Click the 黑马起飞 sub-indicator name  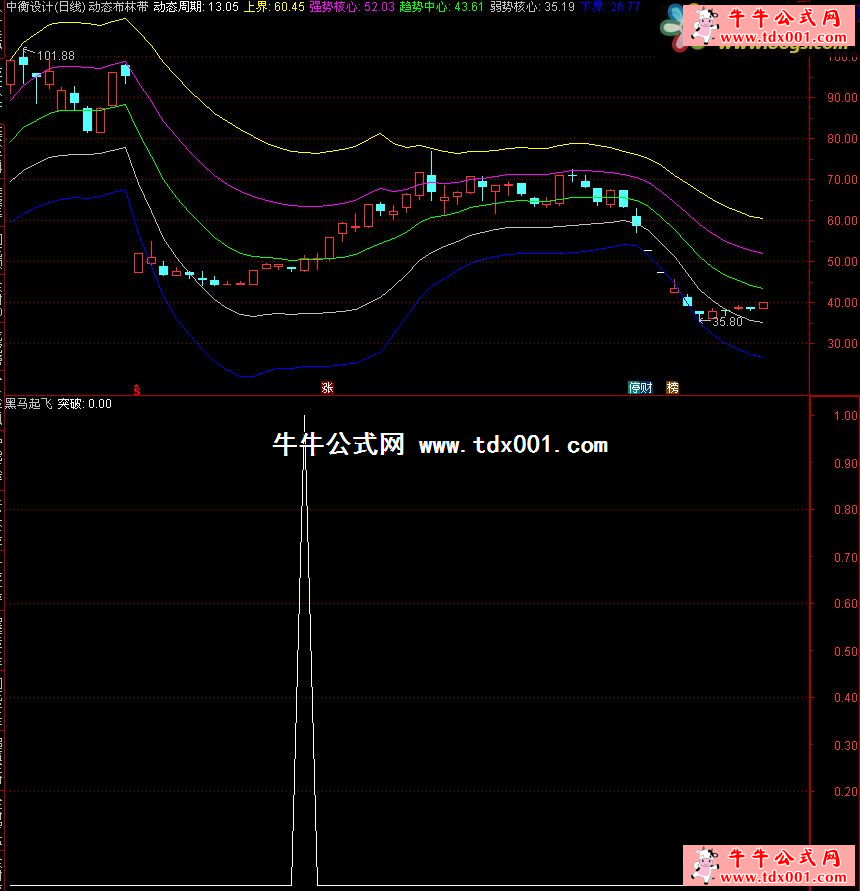pyautogui.click(x=28, y=404)
